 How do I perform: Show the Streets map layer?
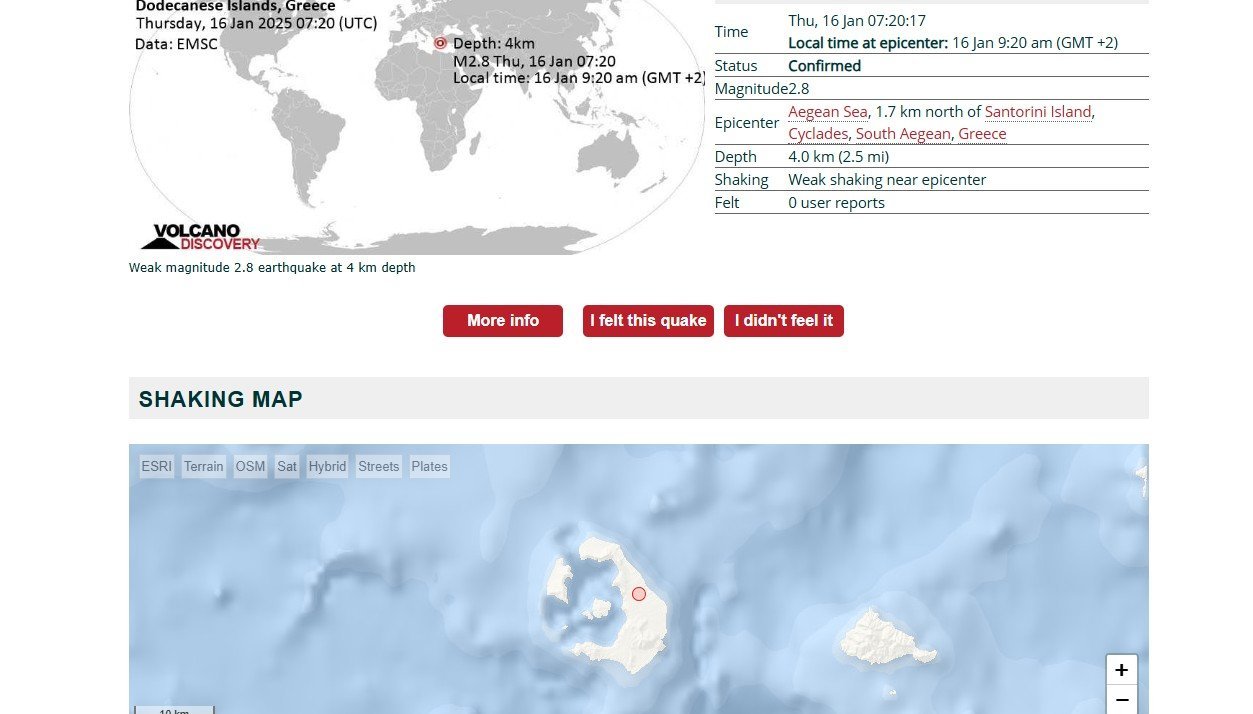[x=379, y=466]
